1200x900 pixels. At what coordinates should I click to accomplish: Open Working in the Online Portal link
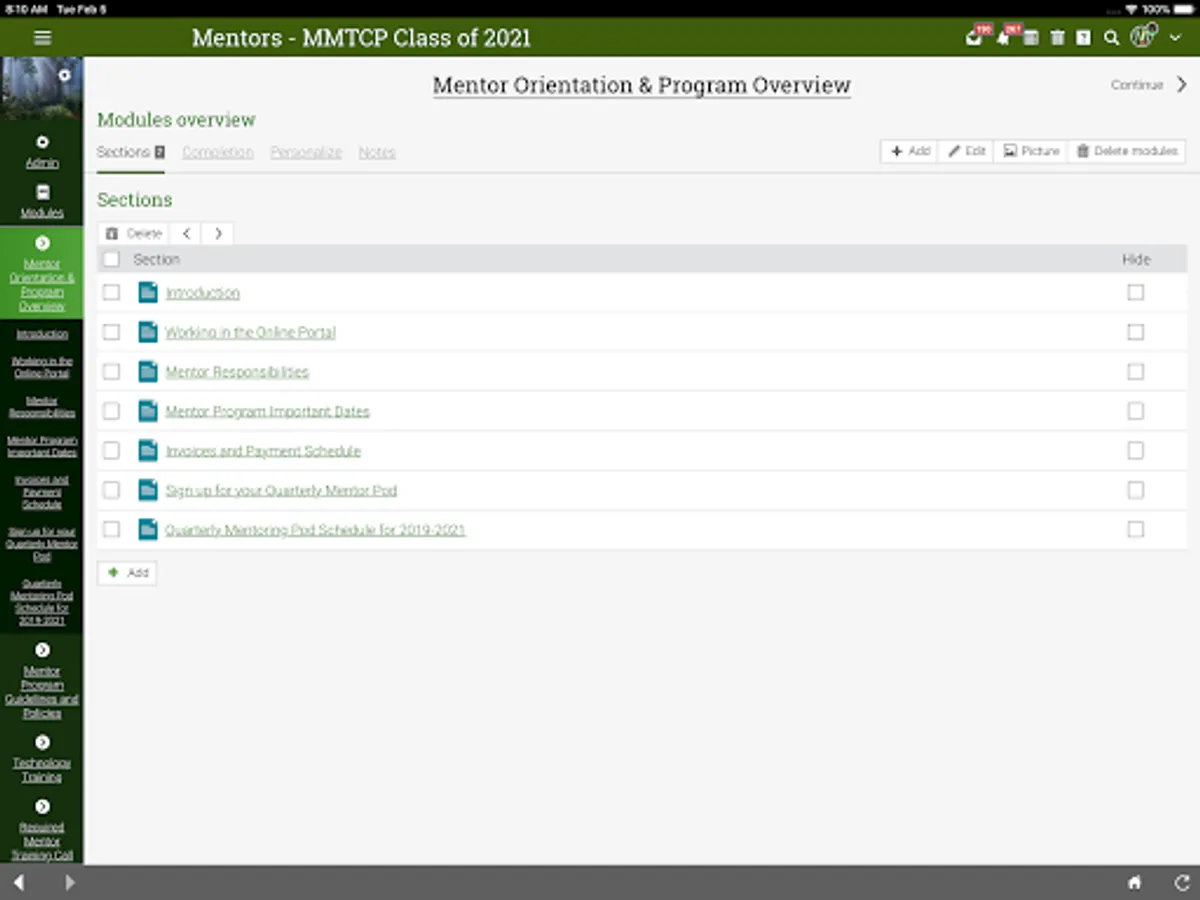[251, 332]
